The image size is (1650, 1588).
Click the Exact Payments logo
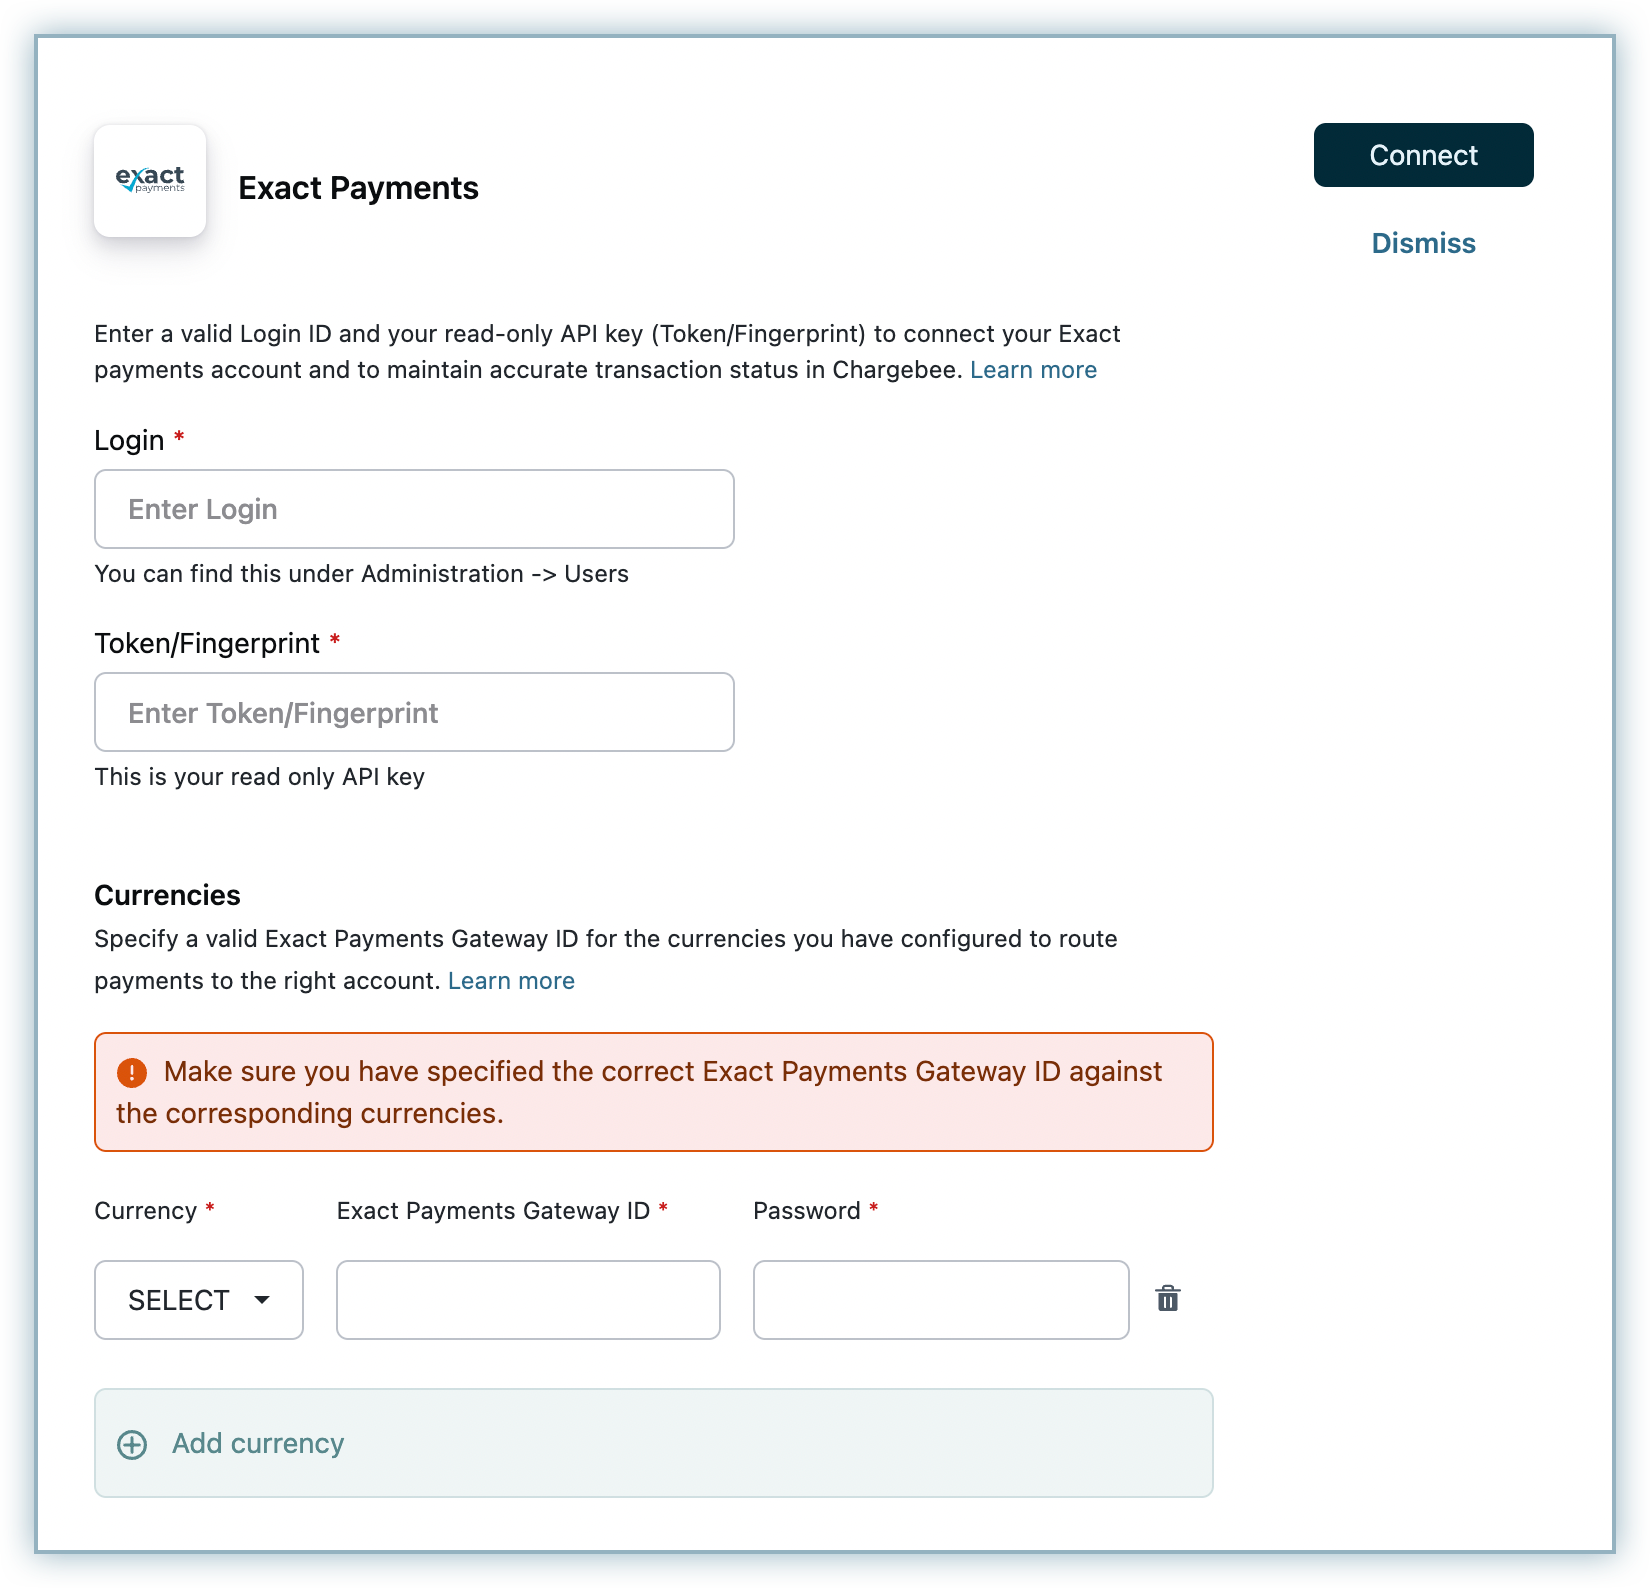pos(150,181)
